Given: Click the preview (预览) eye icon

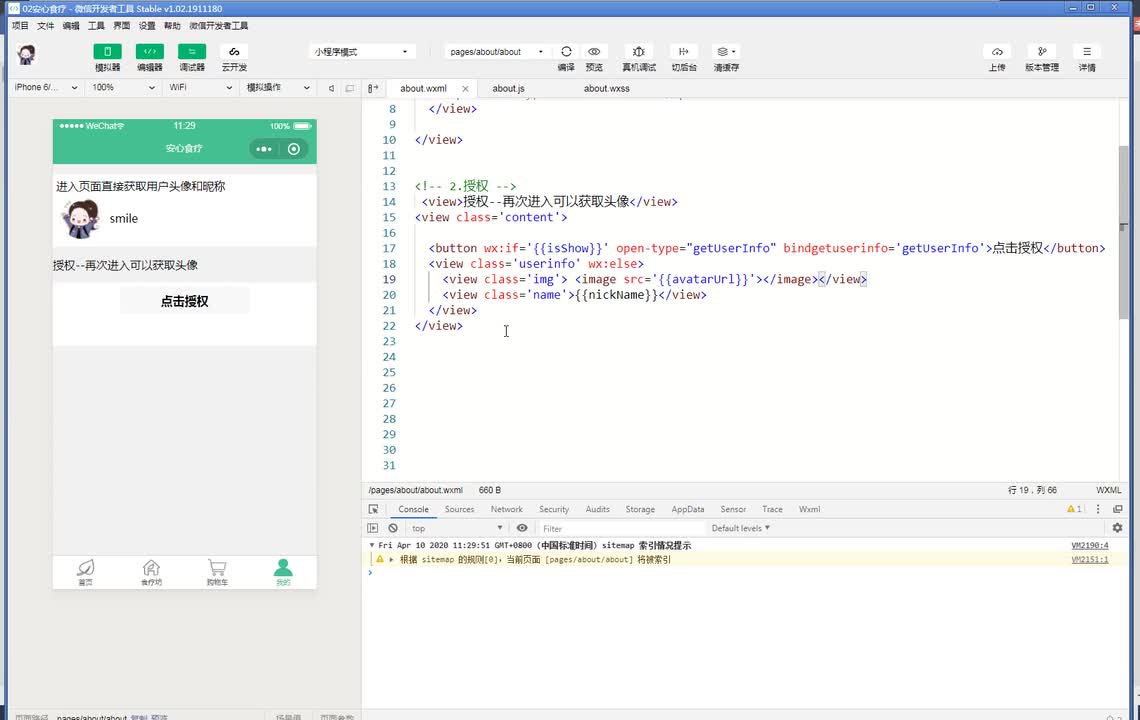Looking at the screenshot, I should [x=594, y=52].
